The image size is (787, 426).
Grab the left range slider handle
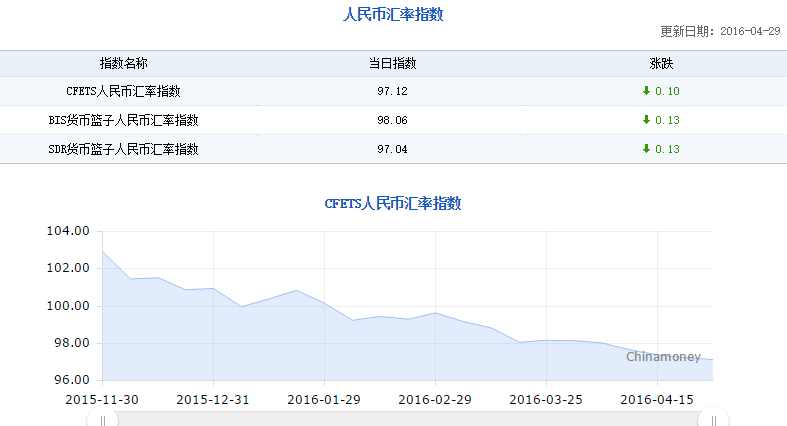(x=102, y=420)
